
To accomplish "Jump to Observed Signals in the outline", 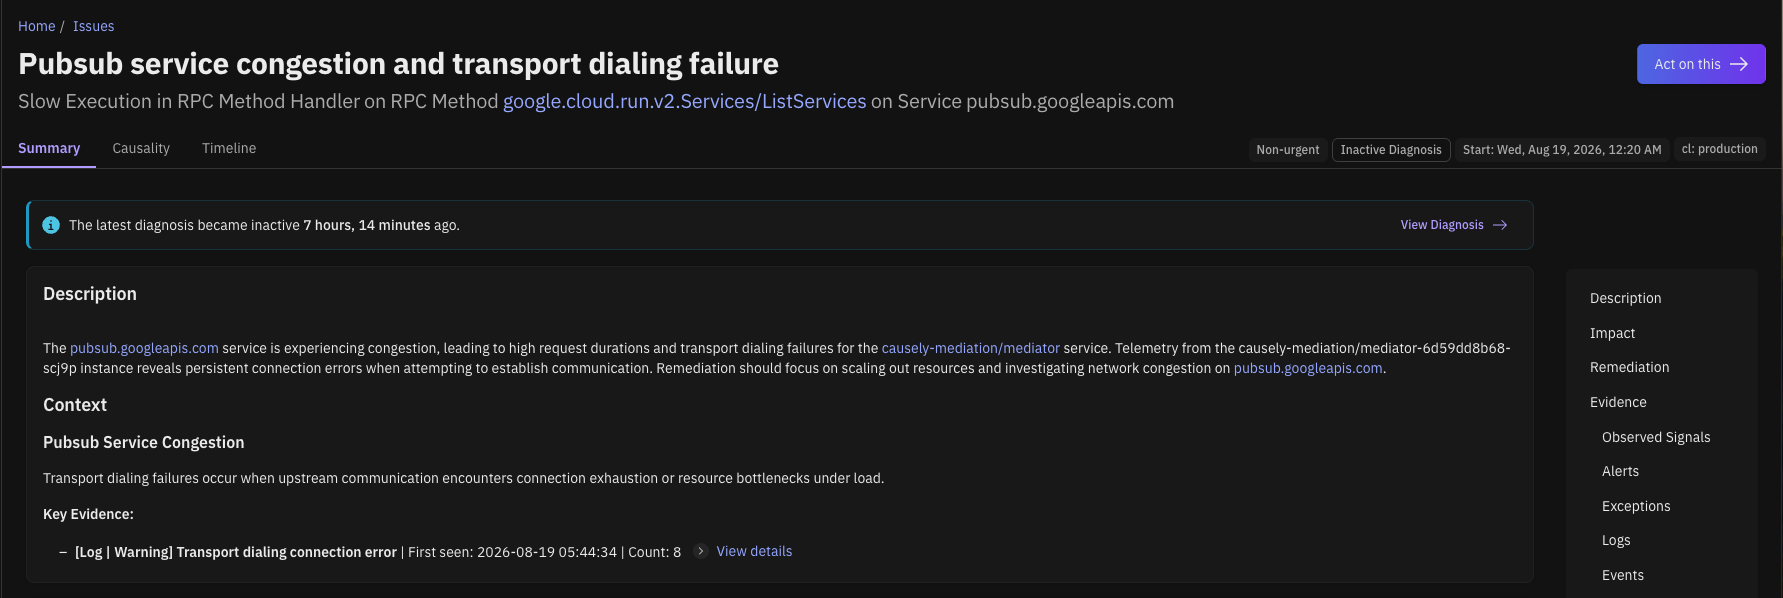I will tap(1656, 437).
